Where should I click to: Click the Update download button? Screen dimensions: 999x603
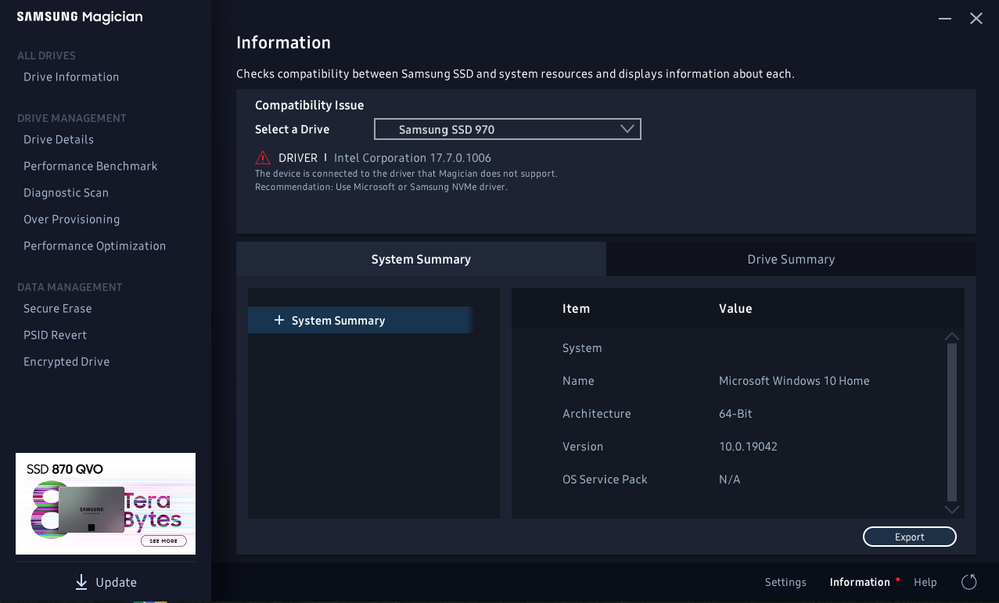coord(106,582)
